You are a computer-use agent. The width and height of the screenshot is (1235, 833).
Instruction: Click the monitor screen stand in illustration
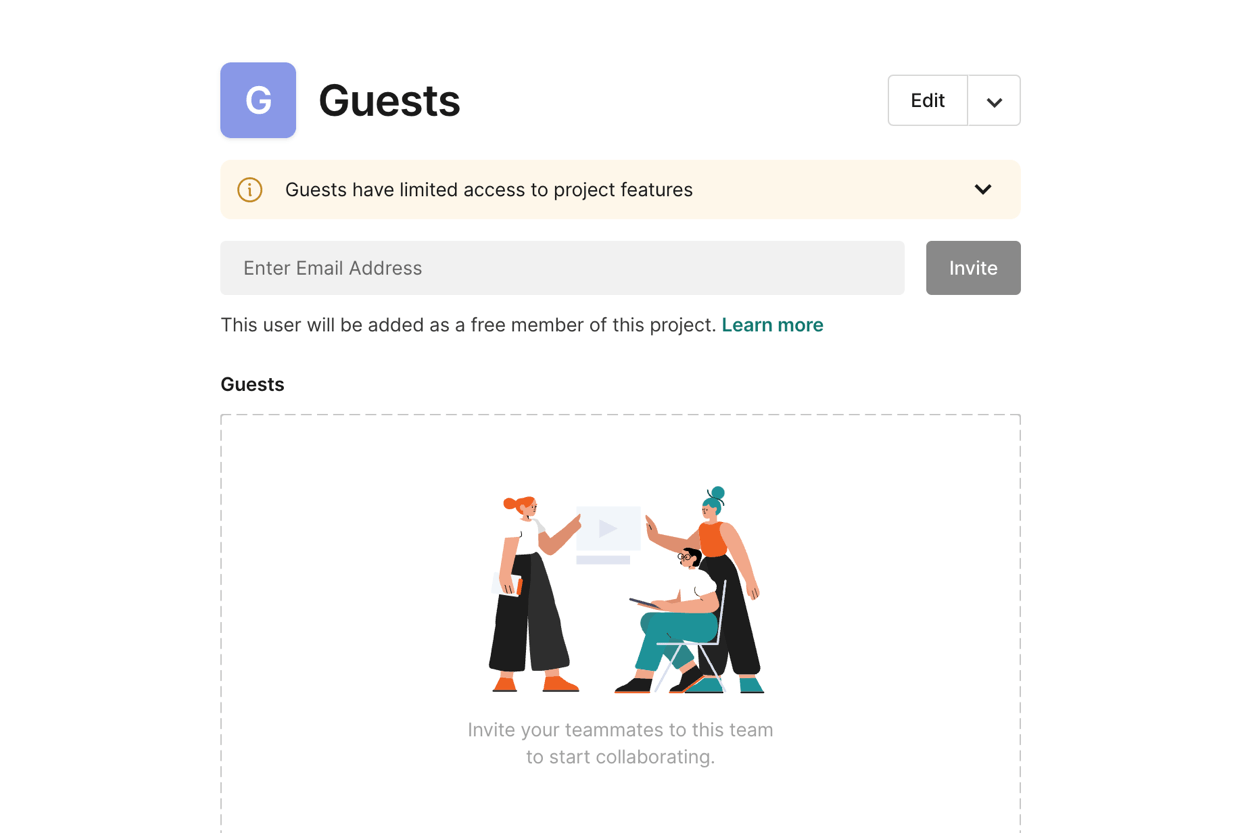(603, 560)
